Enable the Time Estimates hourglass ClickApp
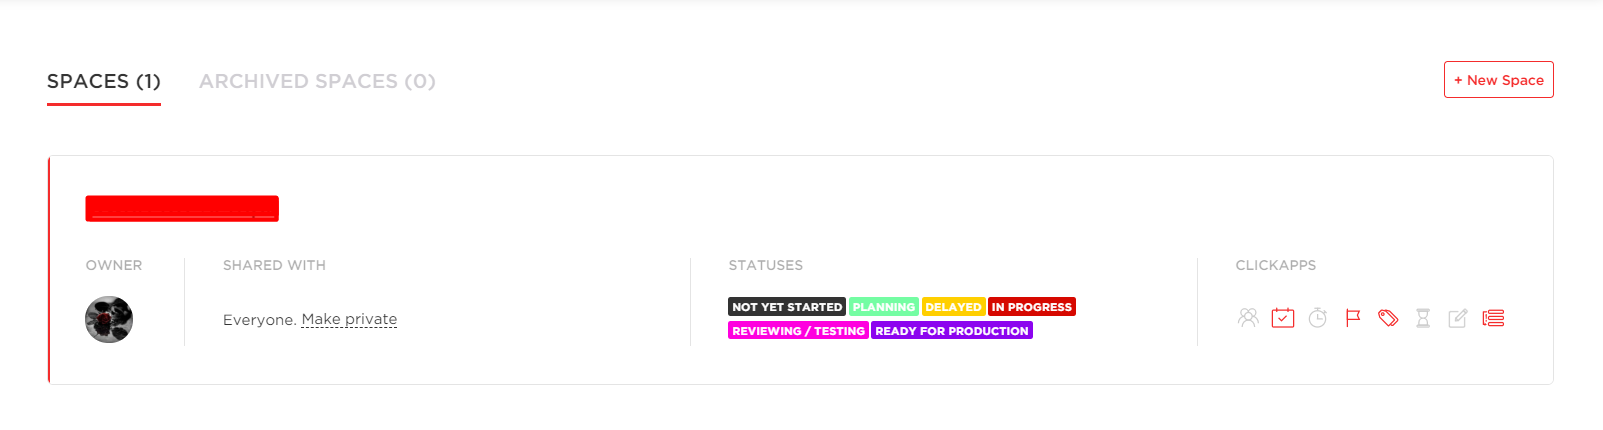Viewport: 1603px width, 430px height. [x=1423, y=318]
